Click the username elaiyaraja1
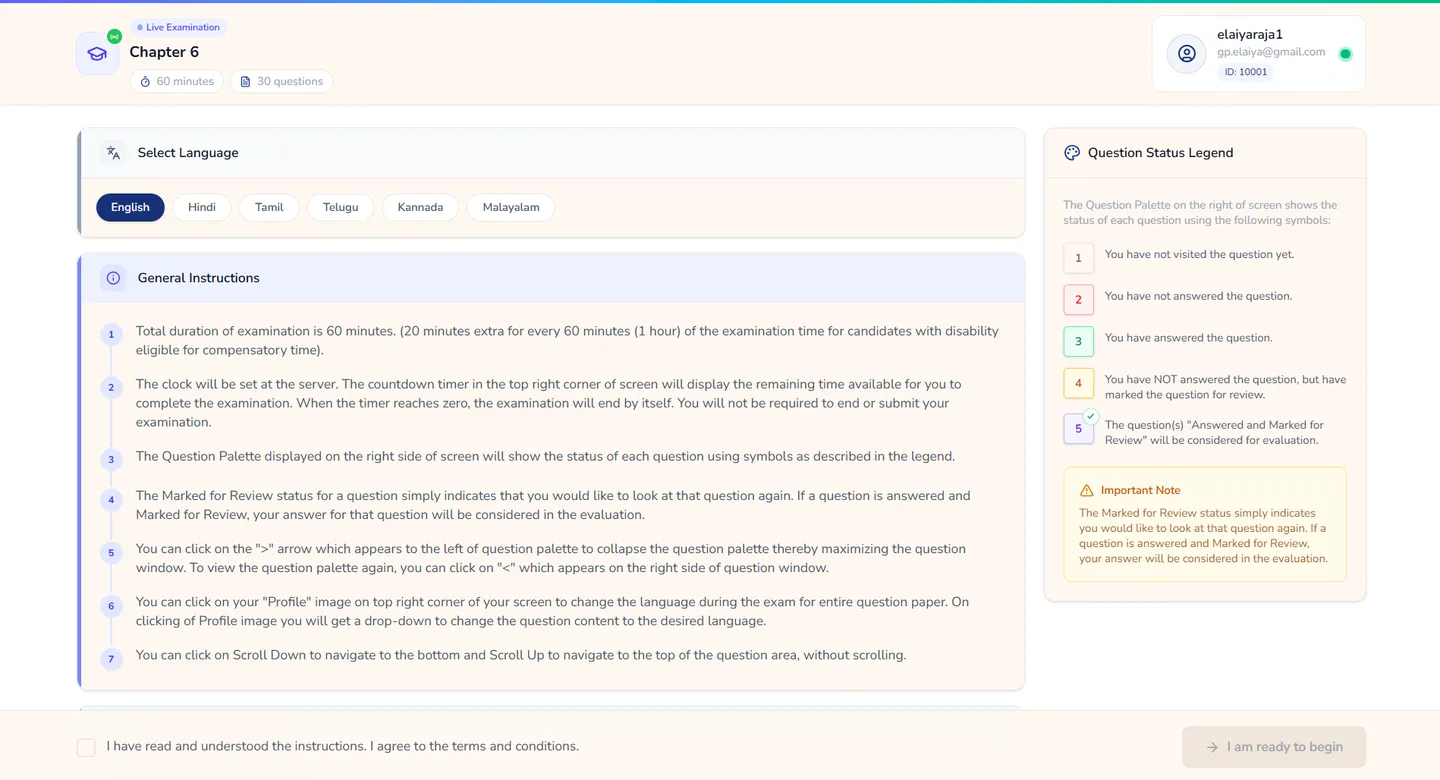The image size is (1440, 780). [x=1250, y=34]
